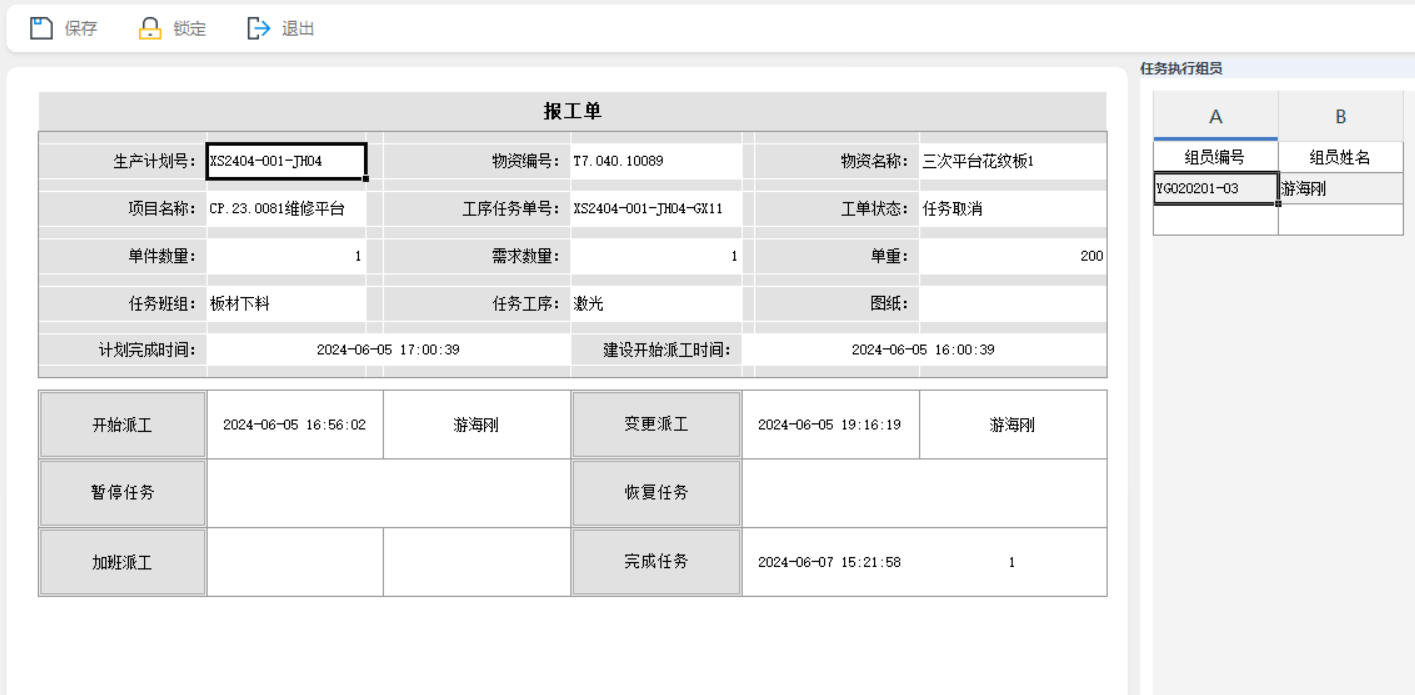
Task: Click member ID cell YG020201-03
Action: point(1215,188)
